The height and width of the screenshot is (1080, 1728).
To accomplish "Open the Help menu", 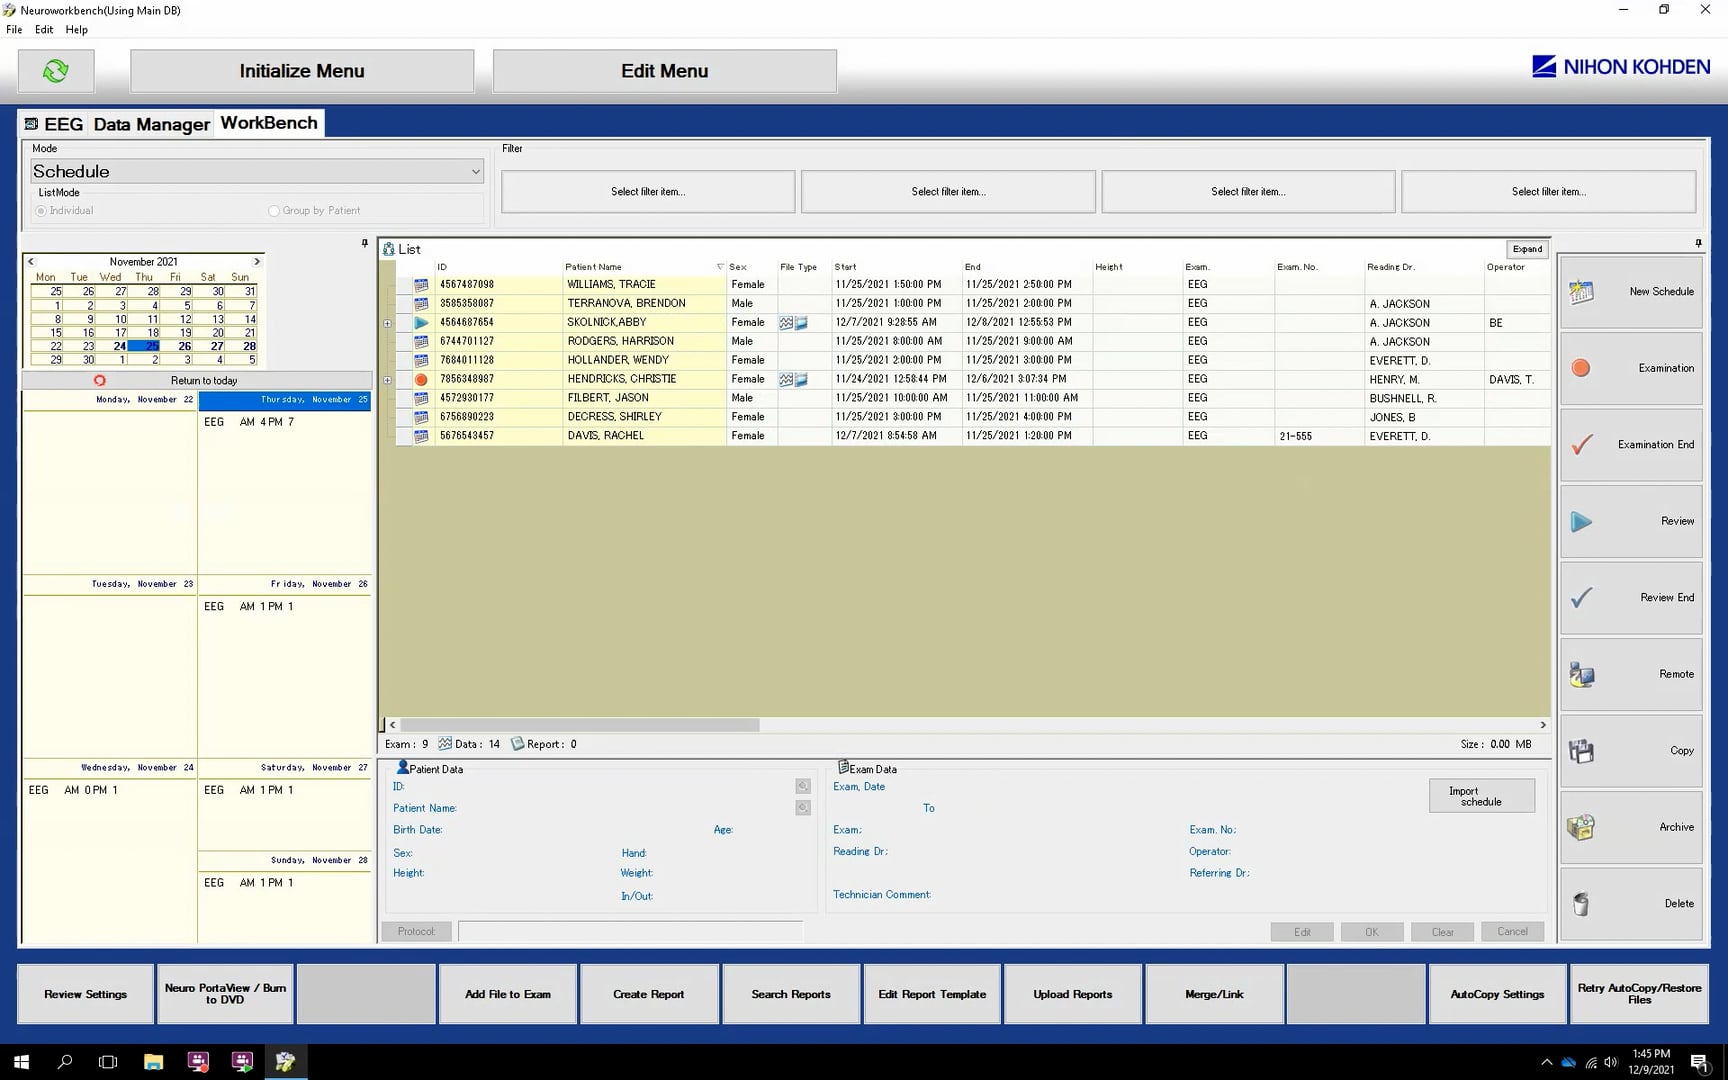I will point(77,30).
